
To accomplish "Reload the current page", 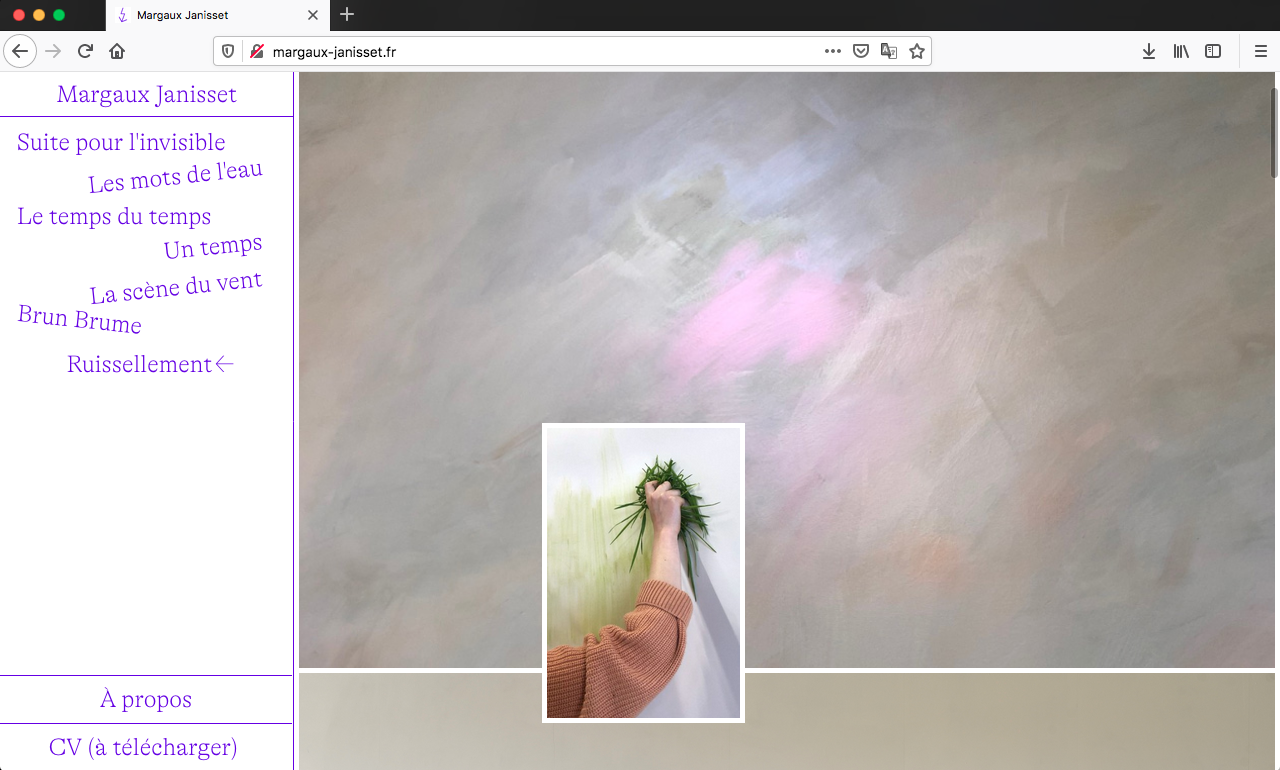I will [x=86, y=51].
